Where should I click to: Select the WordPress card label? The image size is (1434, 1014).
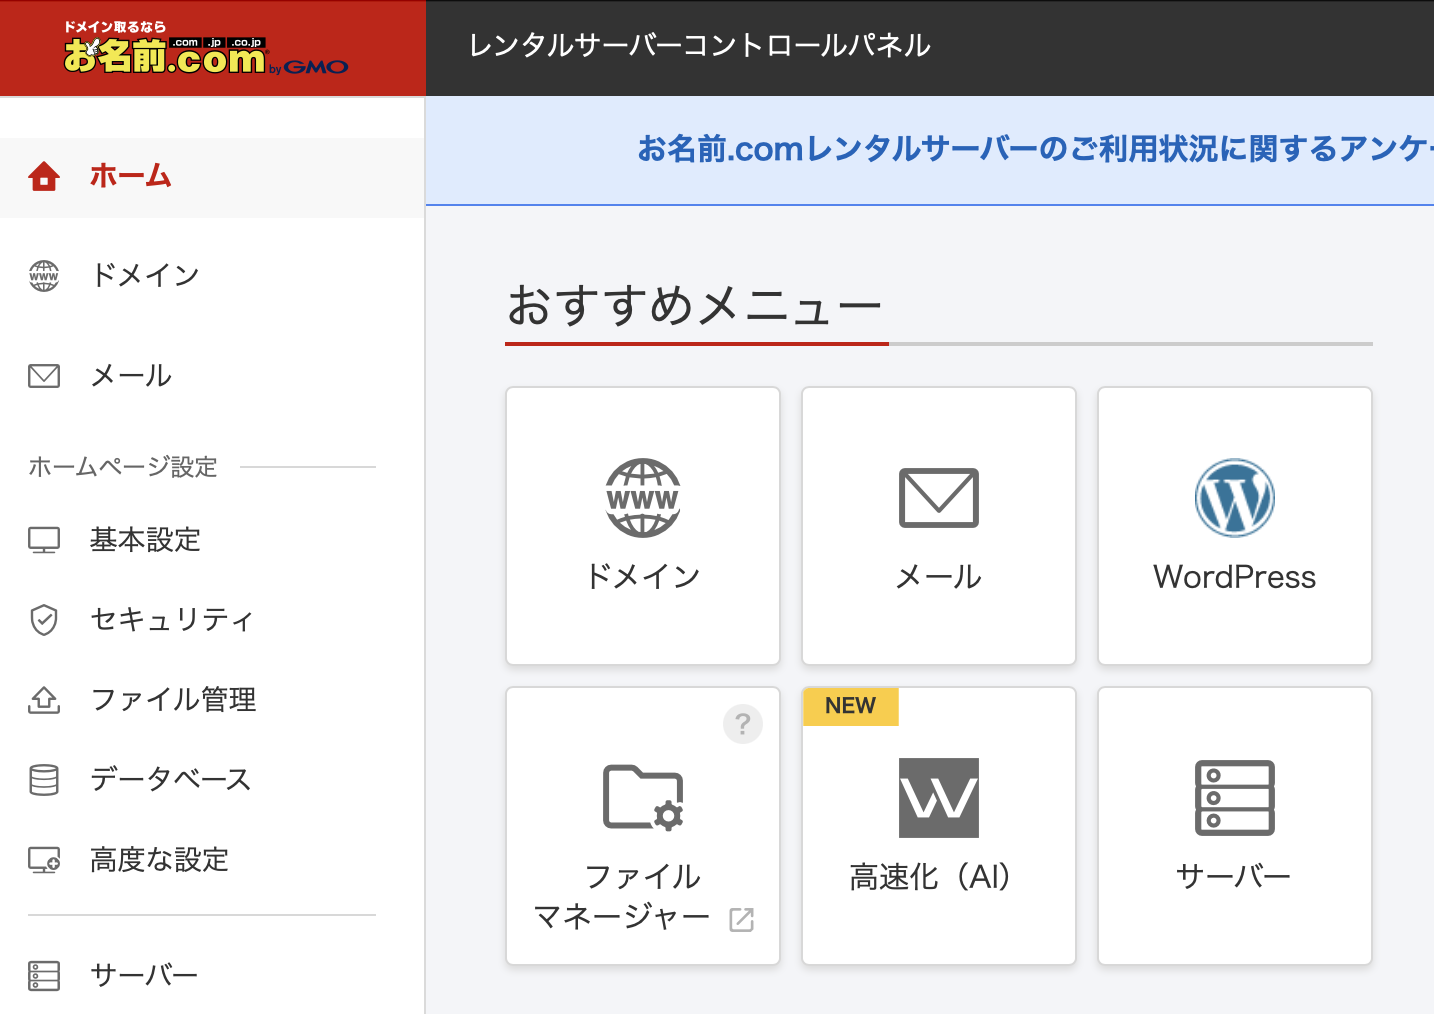click(x=1235, y=577)
